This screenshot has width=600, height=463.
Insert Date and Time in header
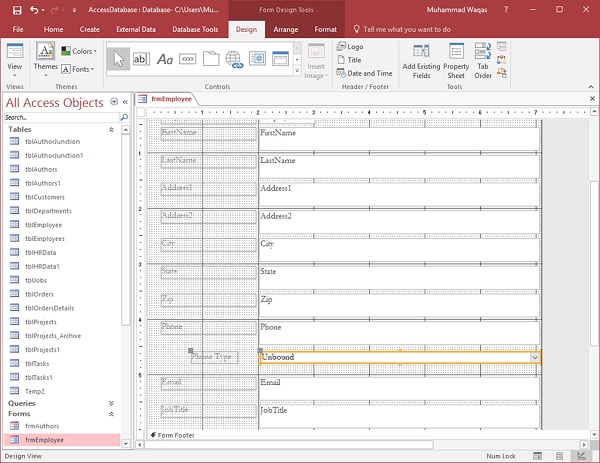[x=365, y=73]
